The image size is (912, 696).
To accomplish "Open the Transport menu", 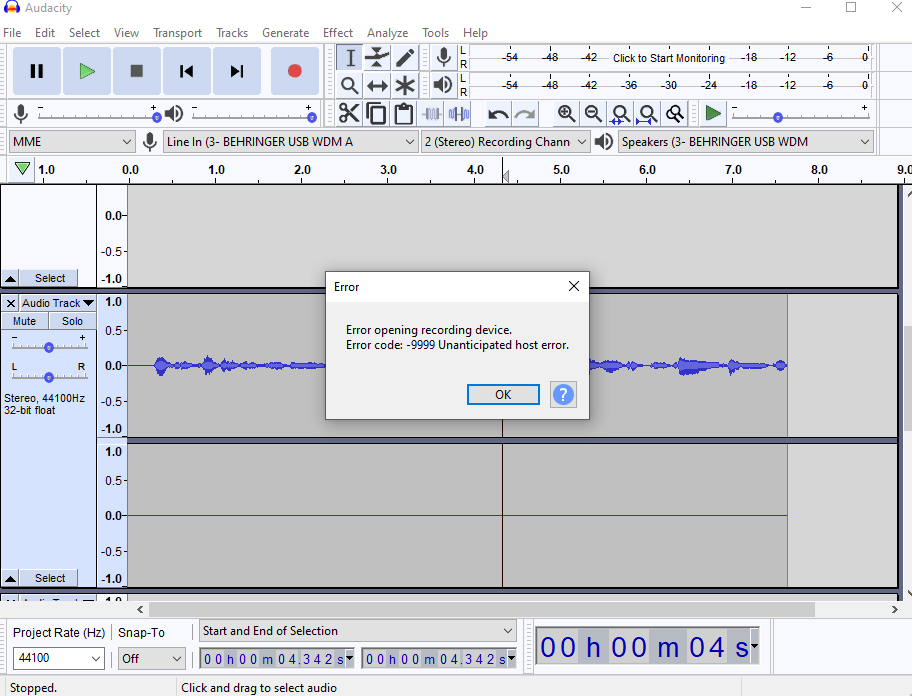I will pos(177,32).
